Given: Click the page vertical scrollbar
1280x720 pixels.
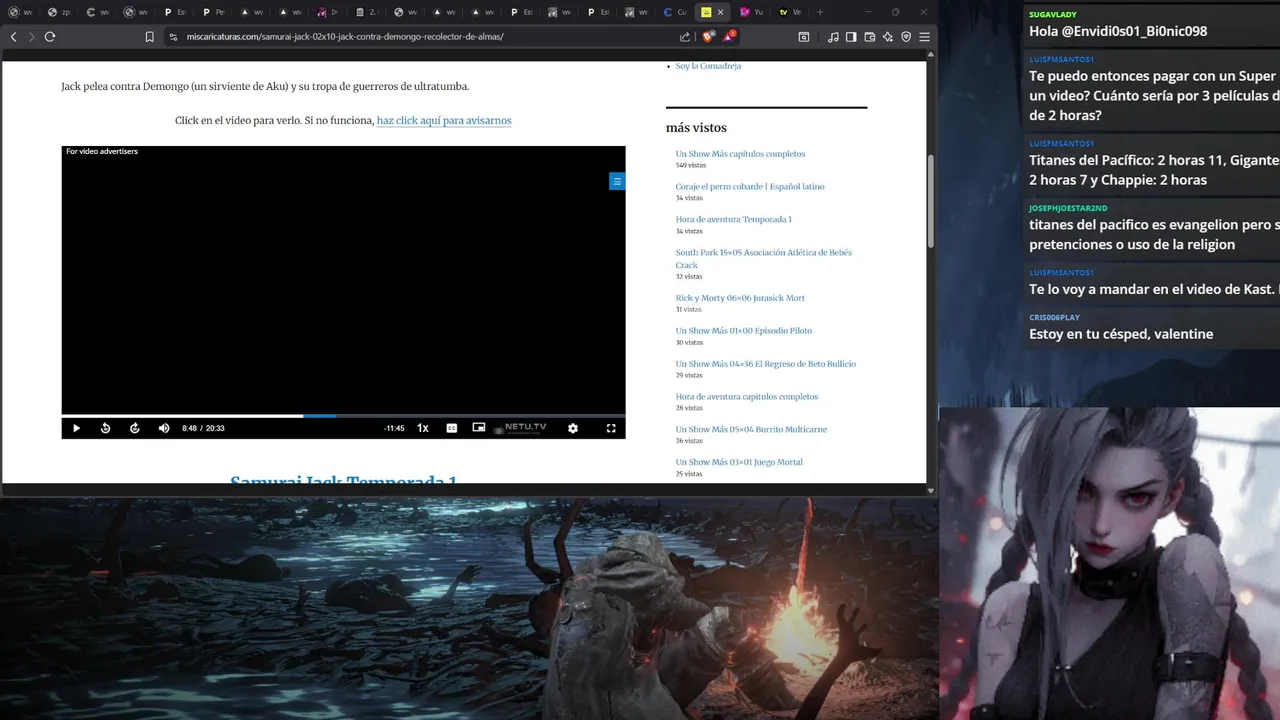Looking at the screenshot, I should [931, 200].
